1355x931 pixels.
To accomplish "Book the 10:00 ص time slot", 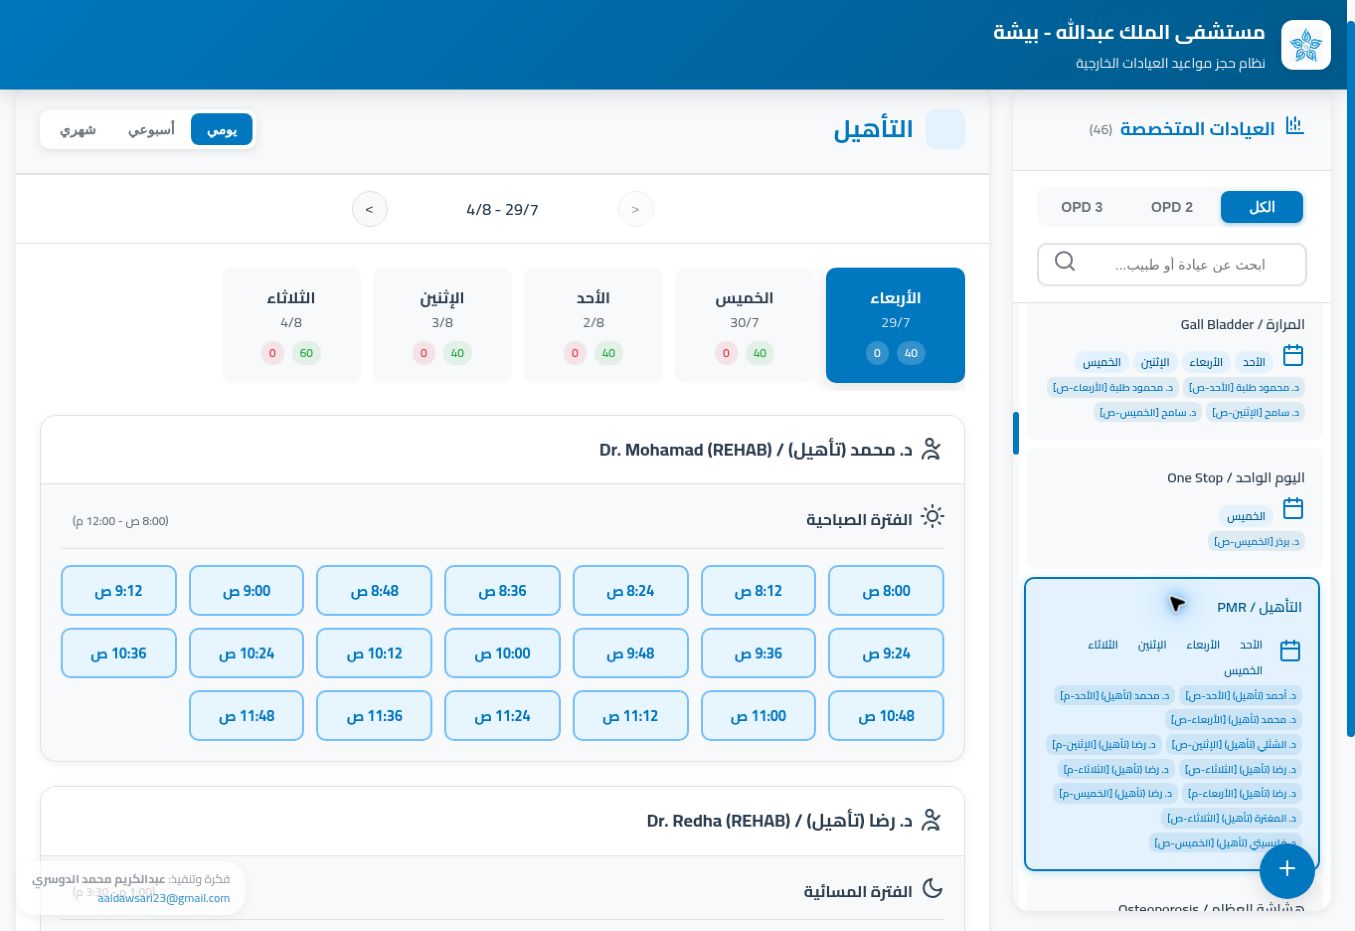I will (x=502, y=653).
